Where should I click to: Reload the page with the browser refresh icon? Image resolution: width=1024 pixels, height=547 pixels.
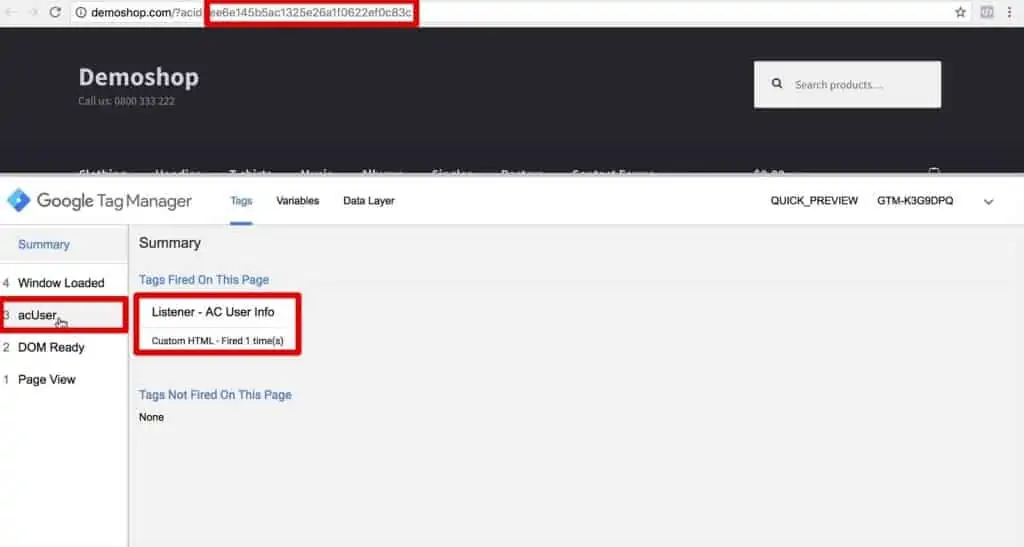click(x=55, y=12)
